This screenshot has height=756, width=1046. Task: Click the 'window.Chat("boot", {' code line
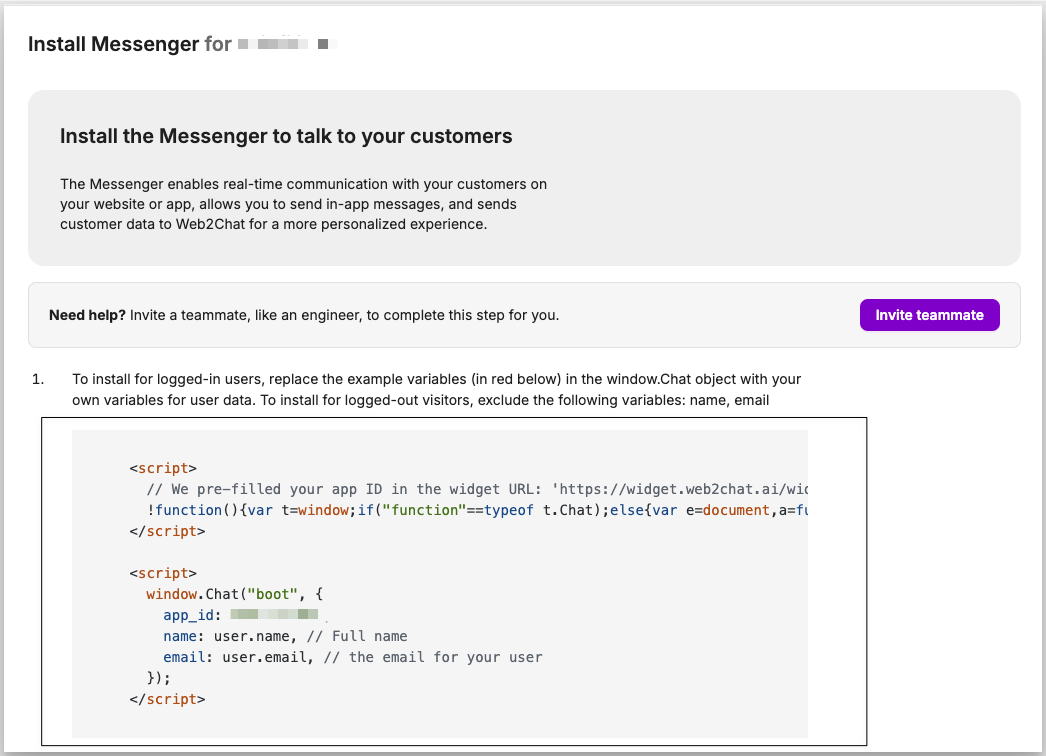tap(235, 594)
